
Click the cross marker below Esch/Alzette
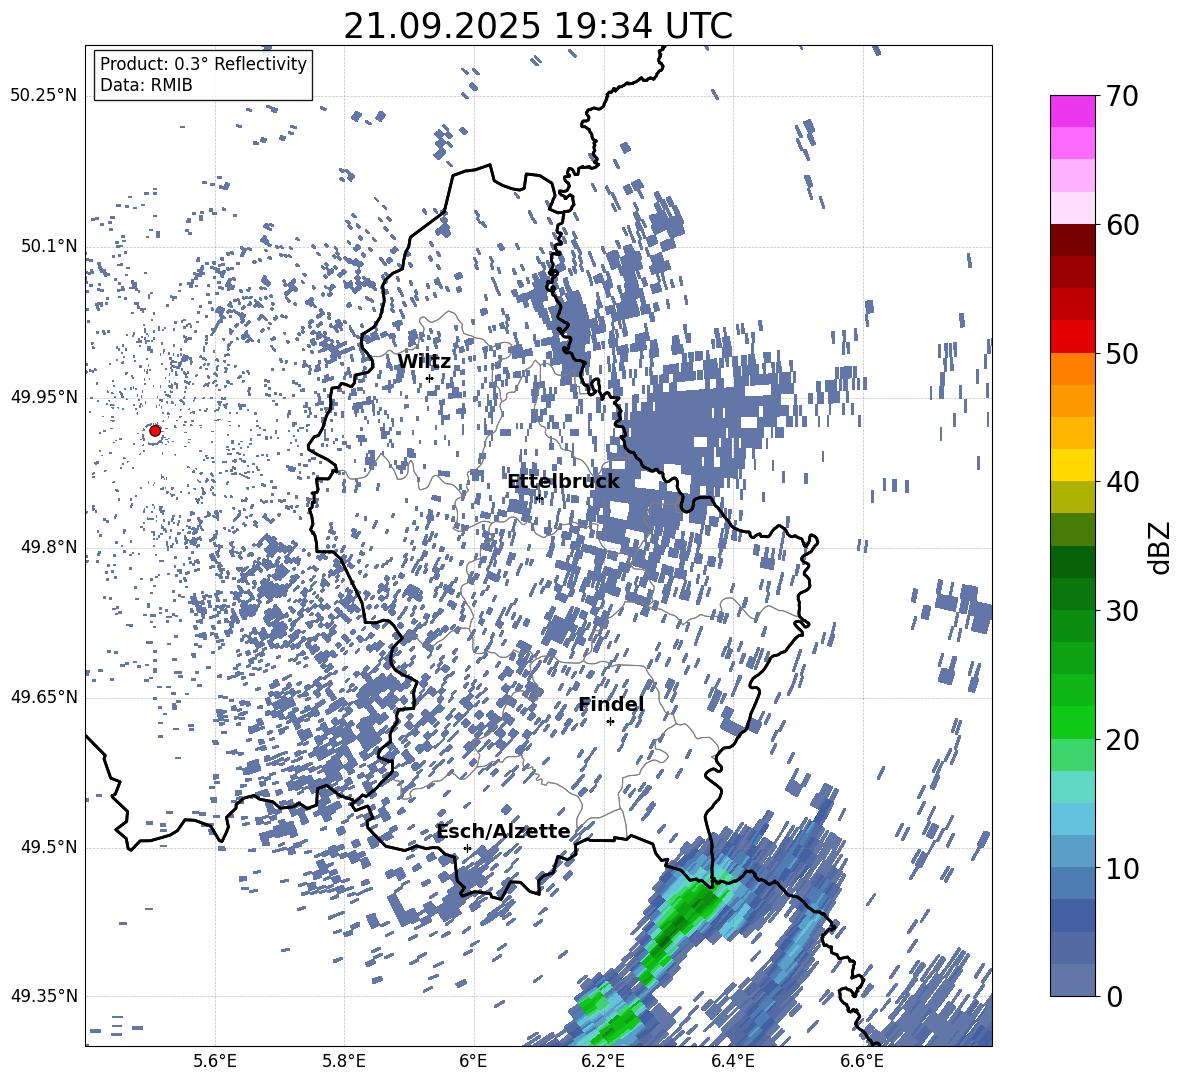tap(467, 848)
